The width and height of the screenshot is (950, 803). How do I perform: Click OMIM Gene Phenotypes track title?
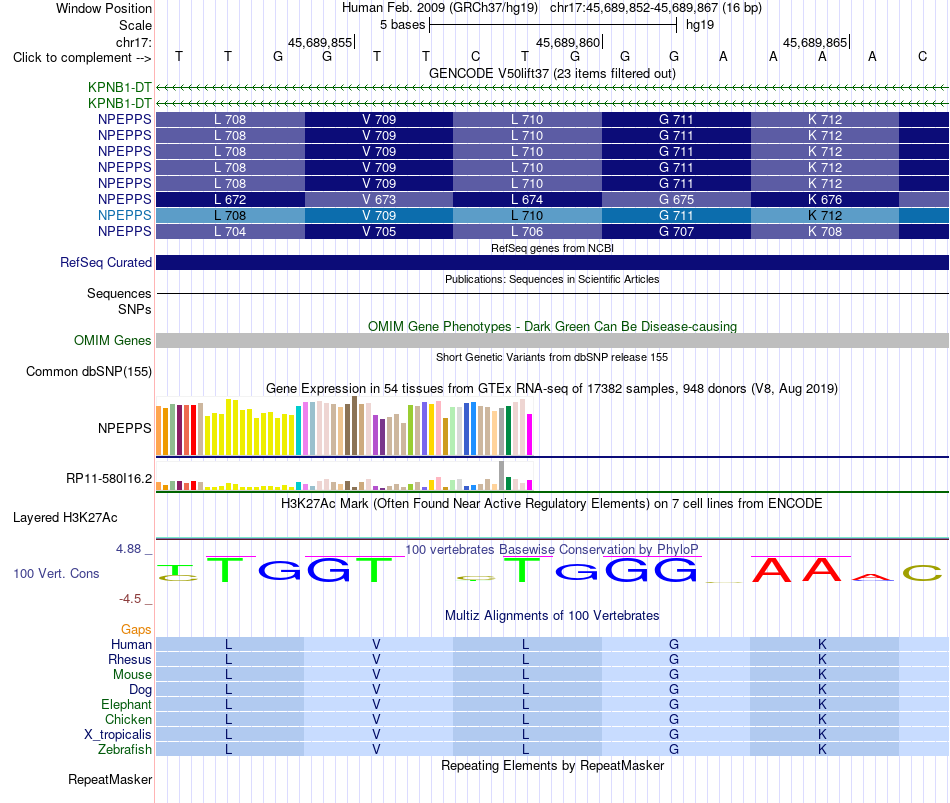point(552,326)
